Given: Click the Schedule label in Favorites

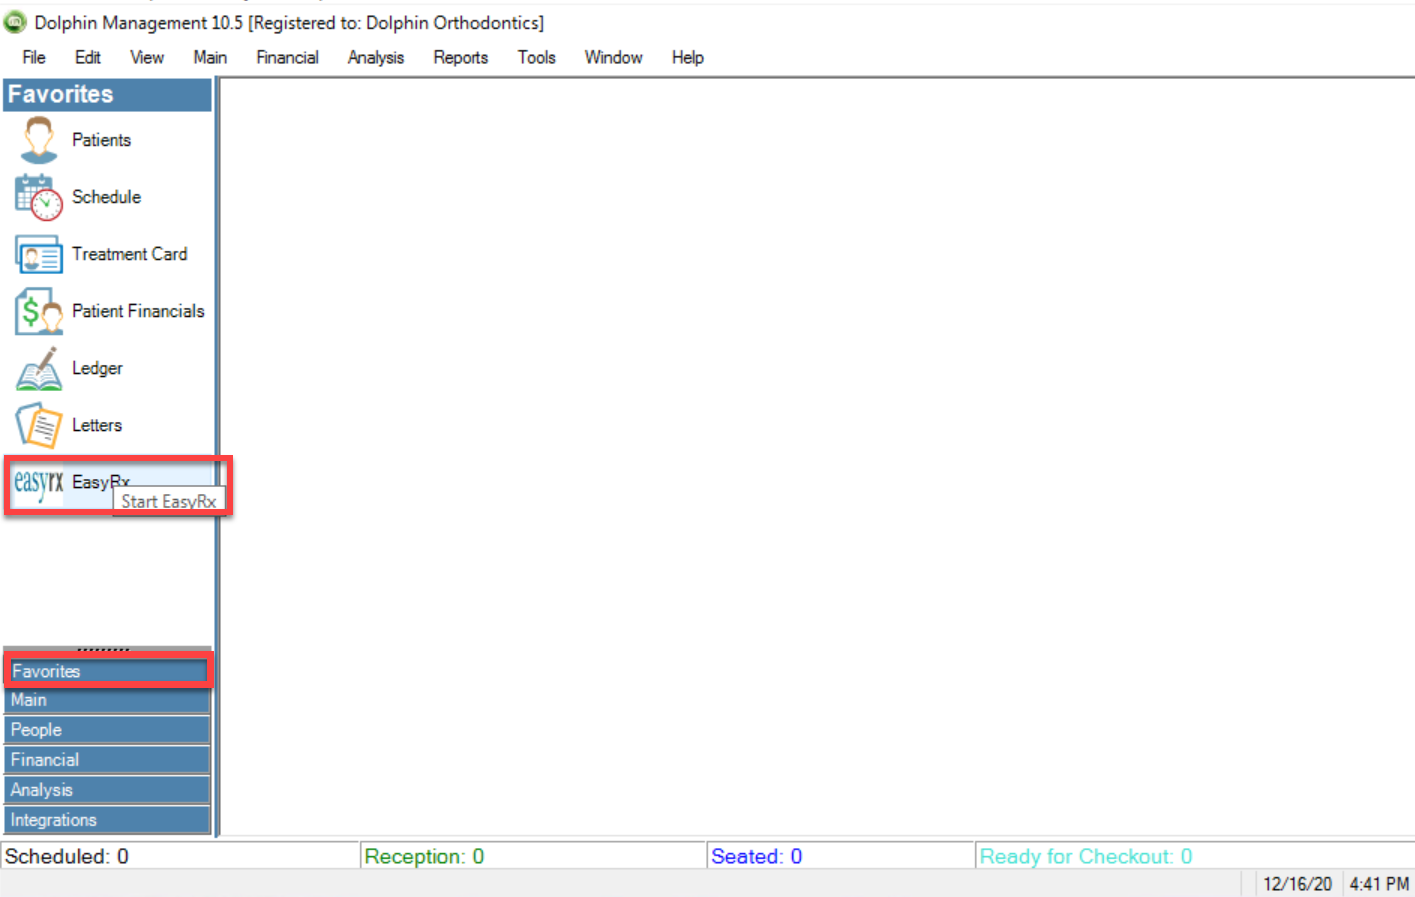Looking at the screenshot, I should 106,197.
